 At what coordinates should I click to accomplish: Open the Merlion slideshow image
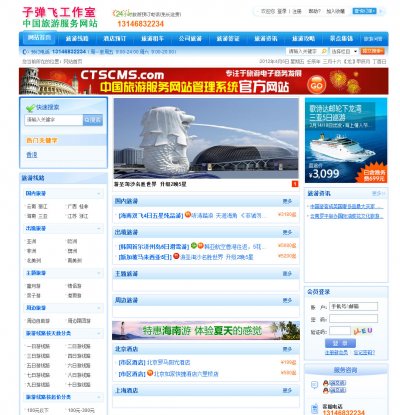coord(206,138)
